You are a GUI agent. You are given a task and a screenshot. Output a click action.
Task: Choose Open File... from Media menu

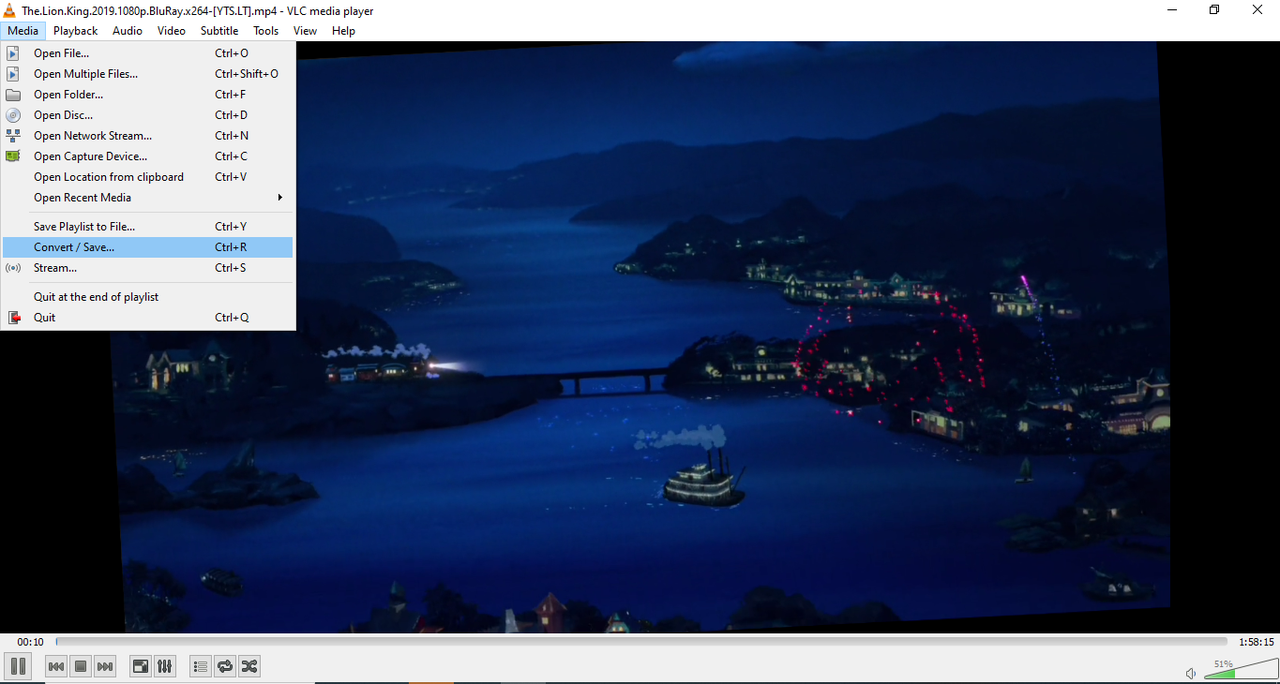tap(148, 53)
